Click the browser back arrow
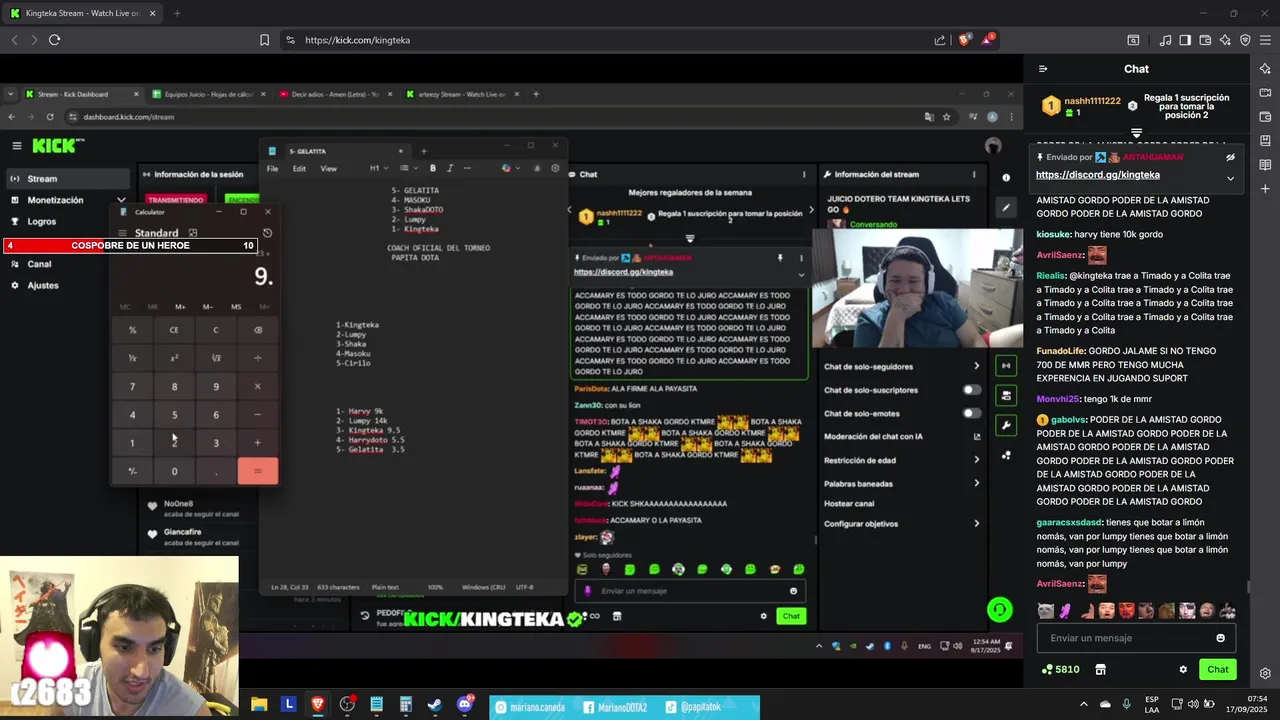Image resolution: width=1280 pixels, height=720 pixels. pyautogui.click(x=14, y=40)
